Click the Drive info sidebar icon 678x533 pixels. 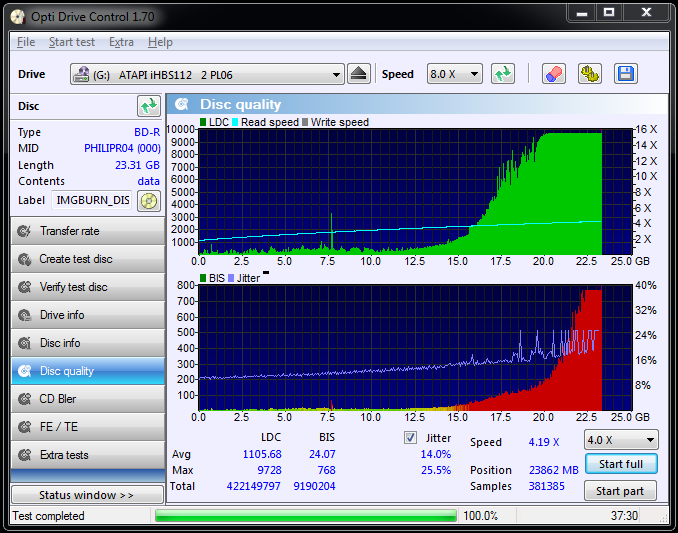pyautogui.click(x=24, y=315)
